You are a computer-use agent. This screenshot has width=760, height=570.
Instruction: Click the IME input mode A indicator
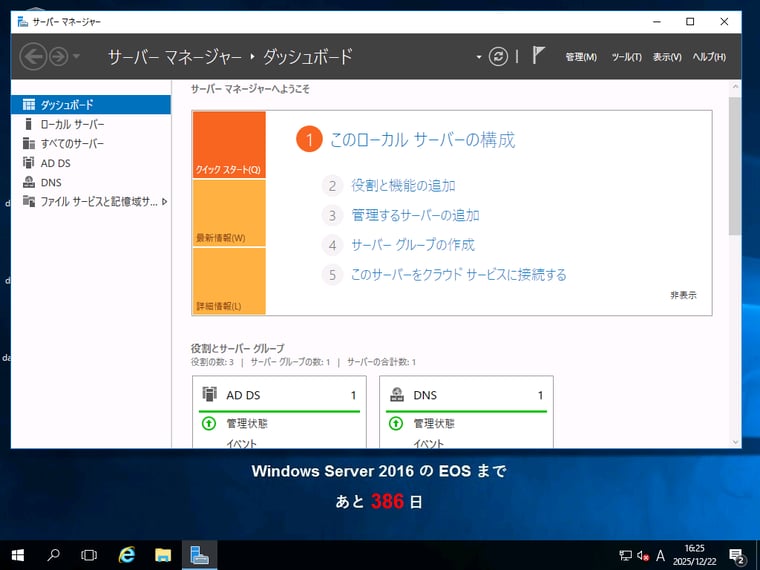click(660, 555)
